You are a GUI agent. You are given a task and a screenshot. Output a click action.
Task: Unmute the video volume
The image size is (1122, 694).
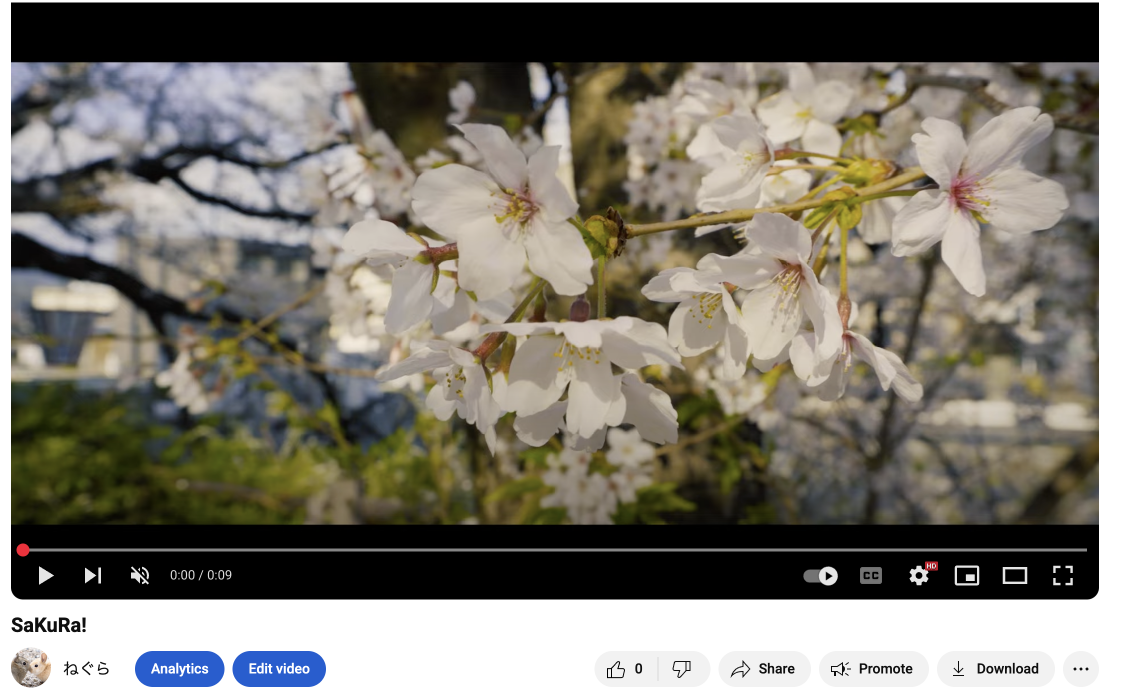(x=140, y=575)
